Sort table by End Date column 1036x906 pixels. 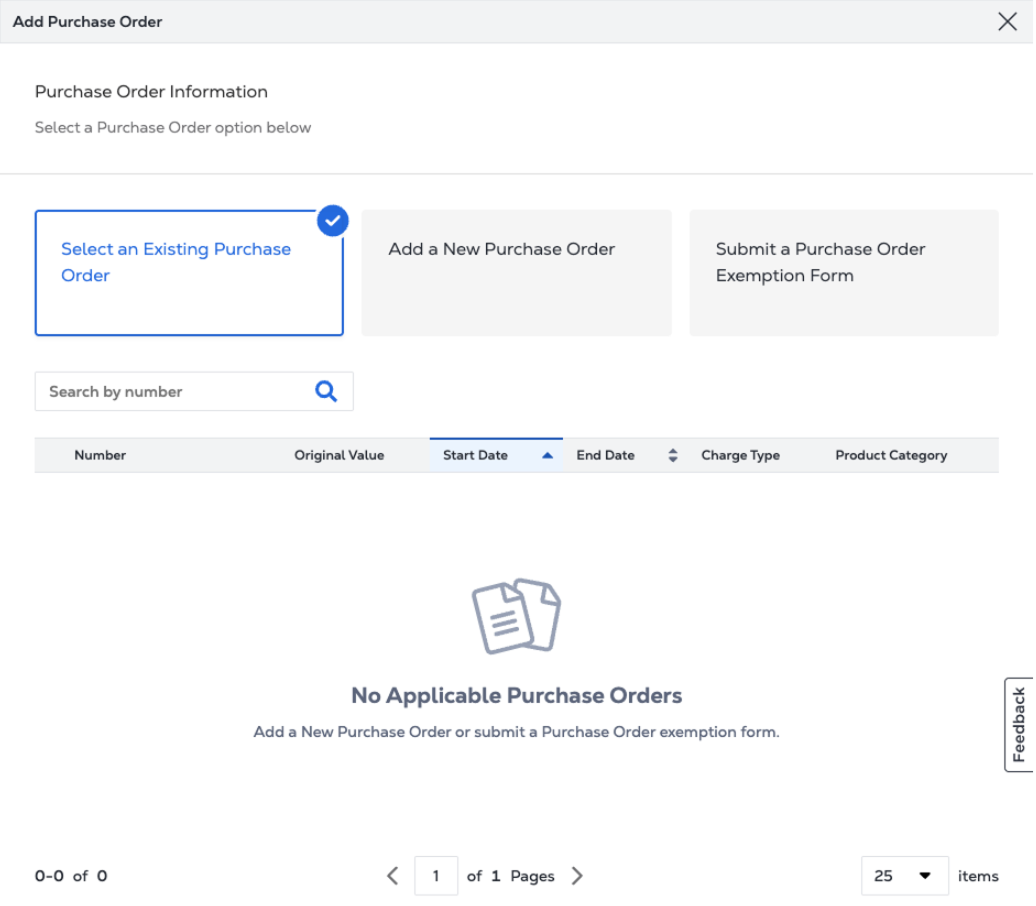pos(606,455)
